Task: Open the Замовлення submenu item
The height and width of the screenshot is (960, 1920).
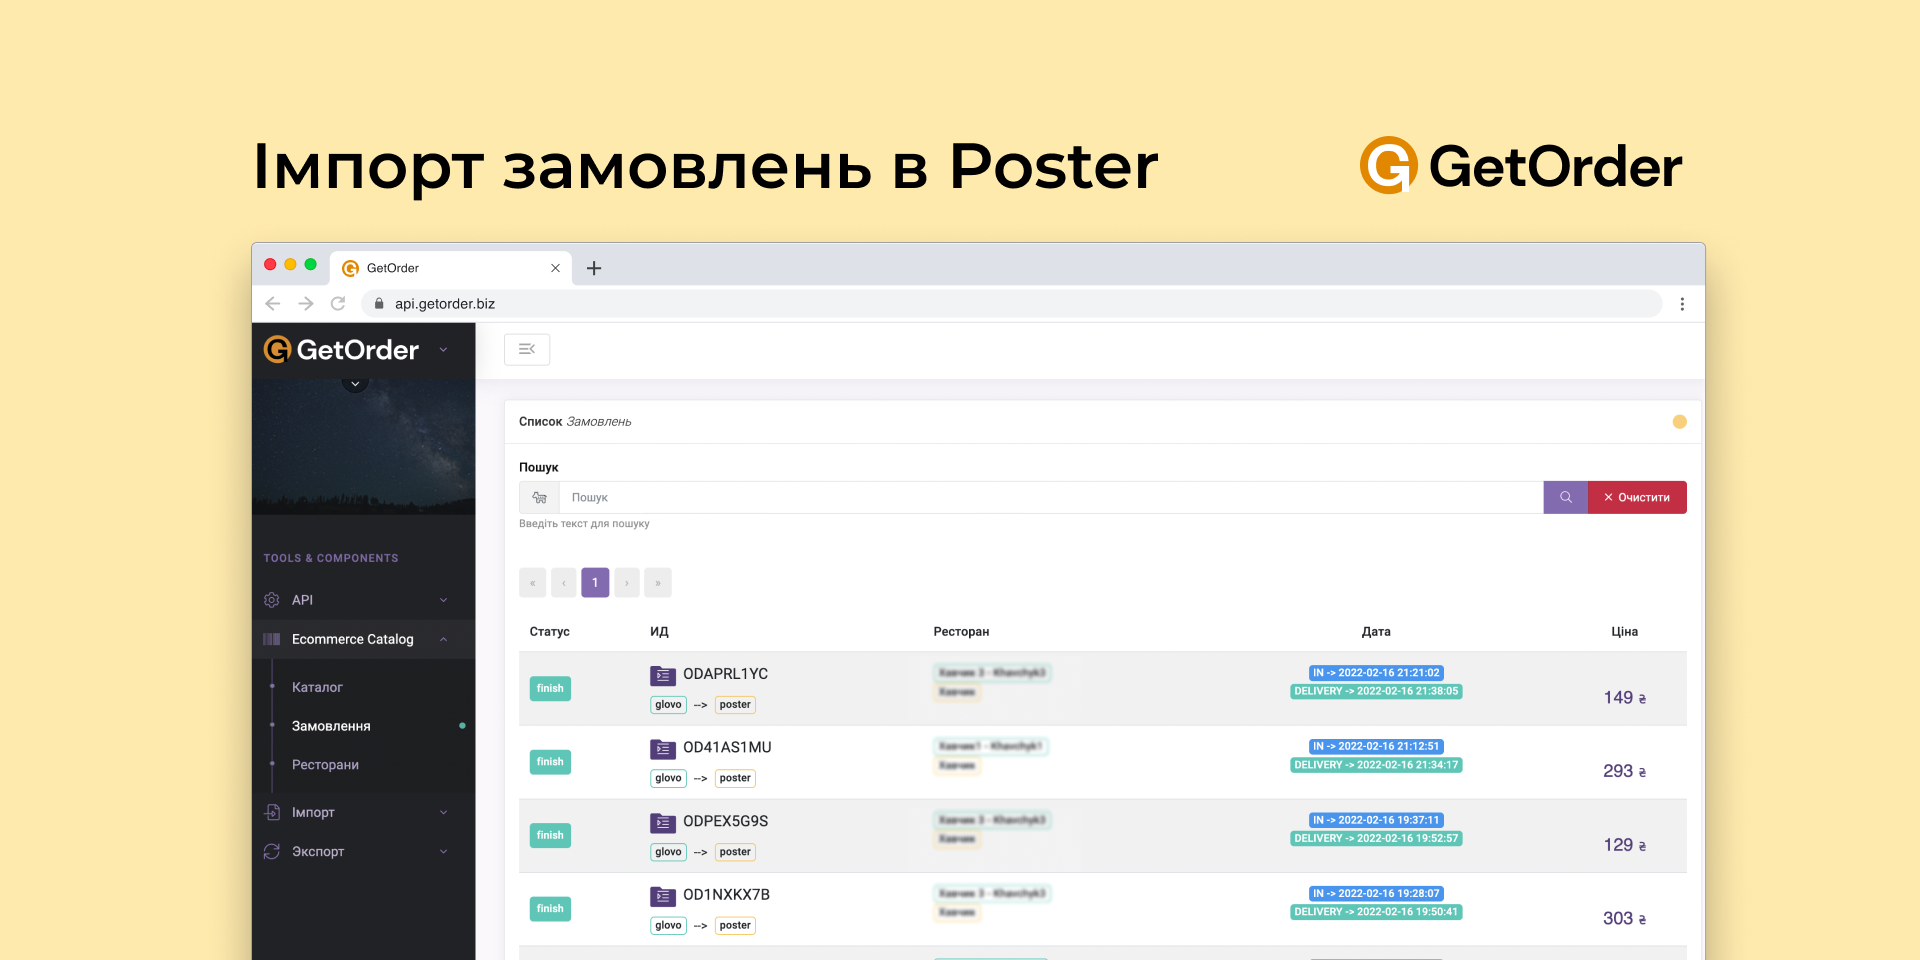Action: 331,726
